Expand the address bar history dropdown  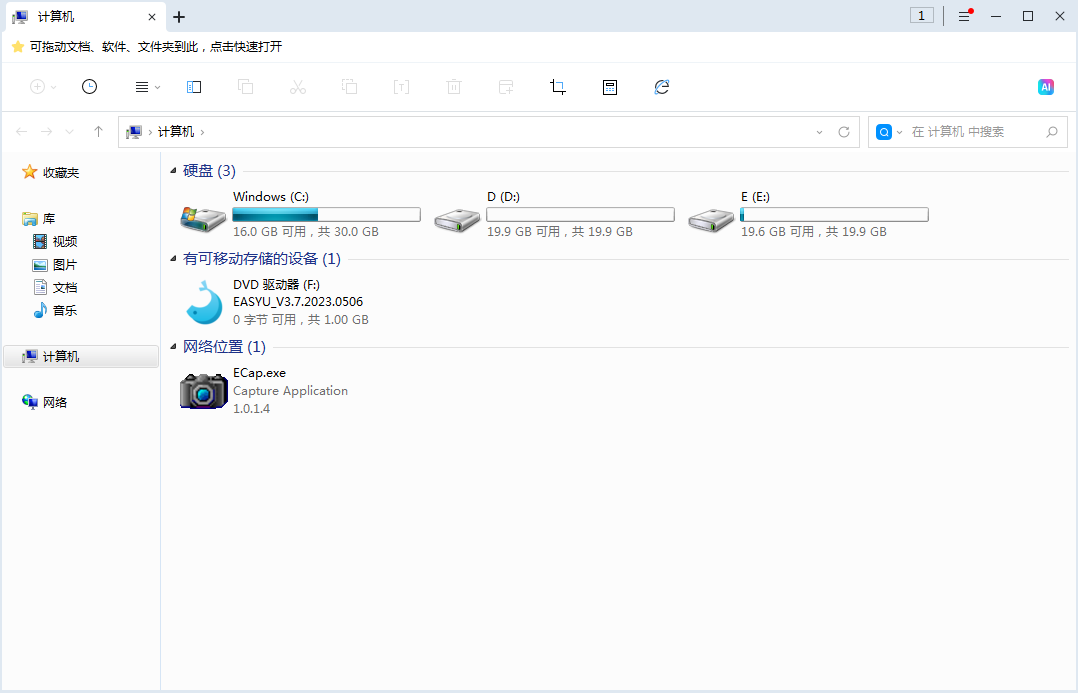pos(820,132)
